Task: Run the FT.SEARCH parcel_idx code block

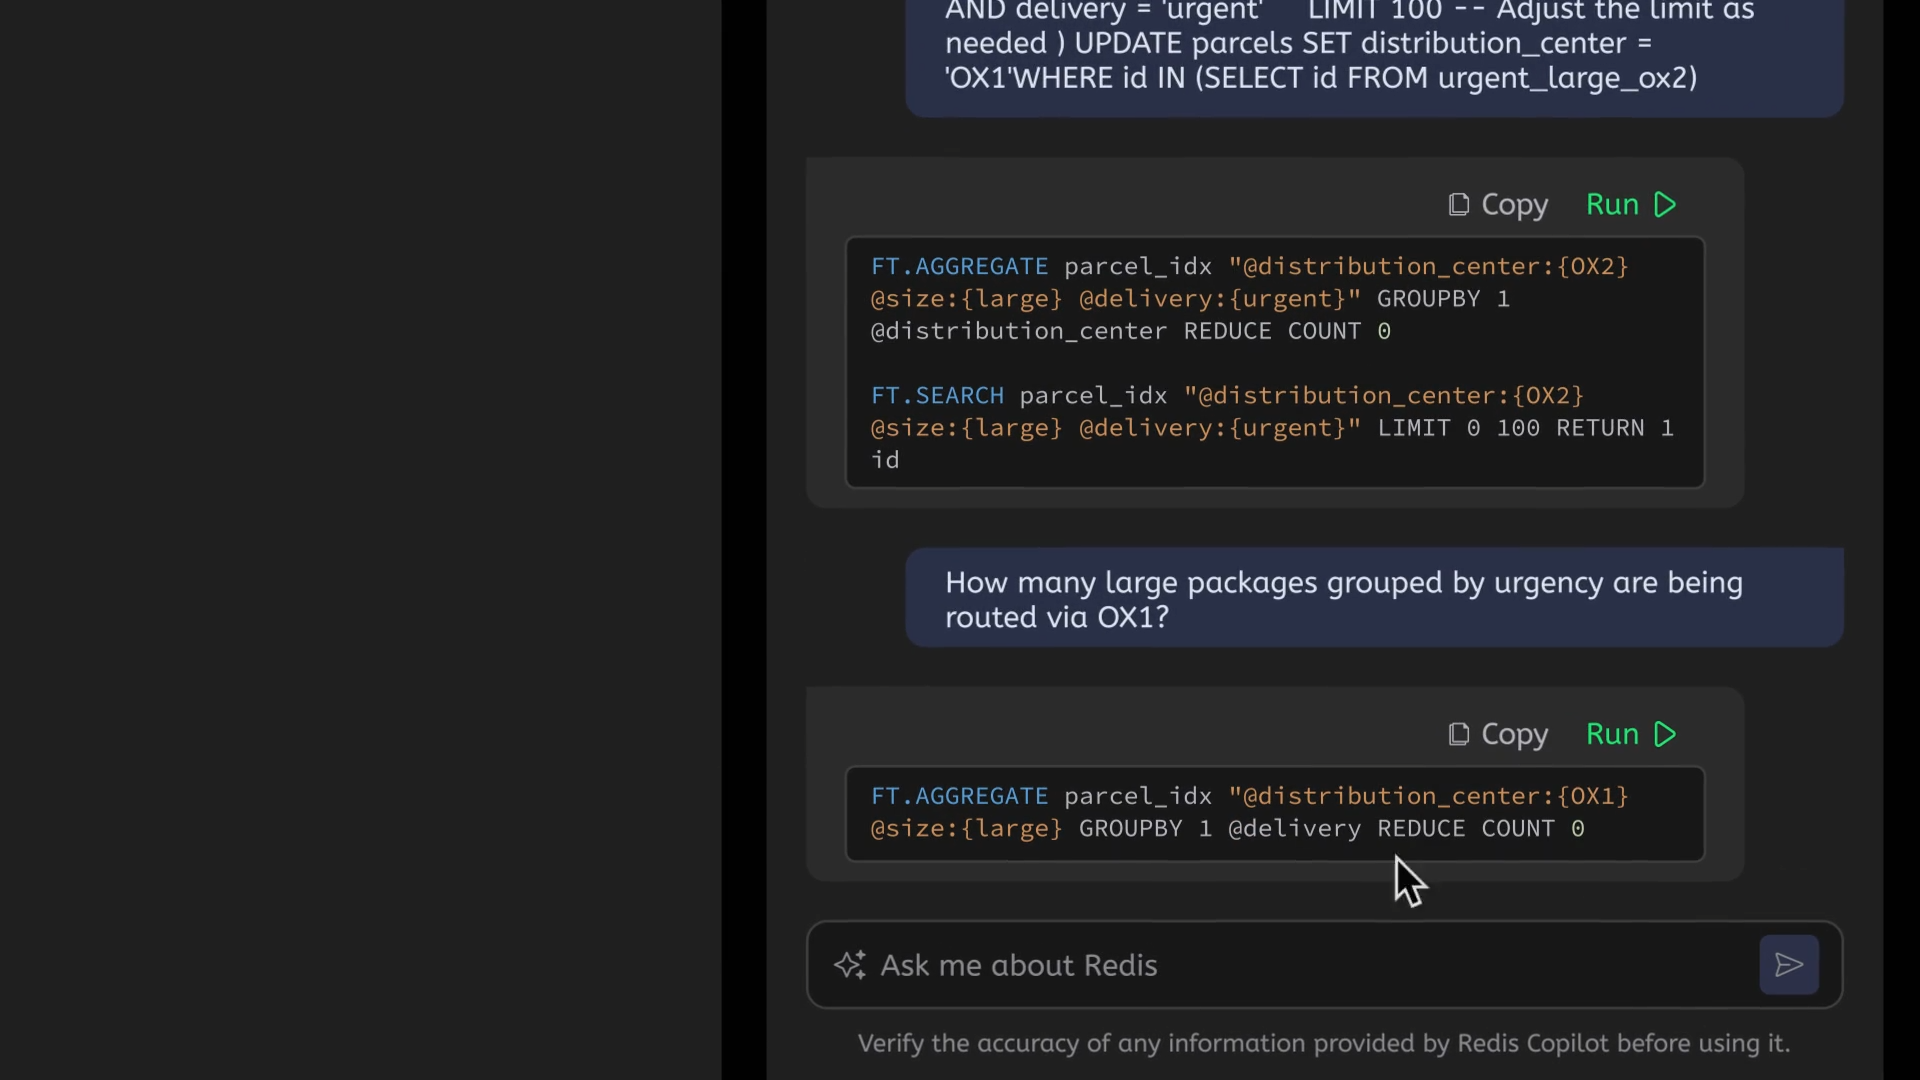Action: click(1631, 205)
